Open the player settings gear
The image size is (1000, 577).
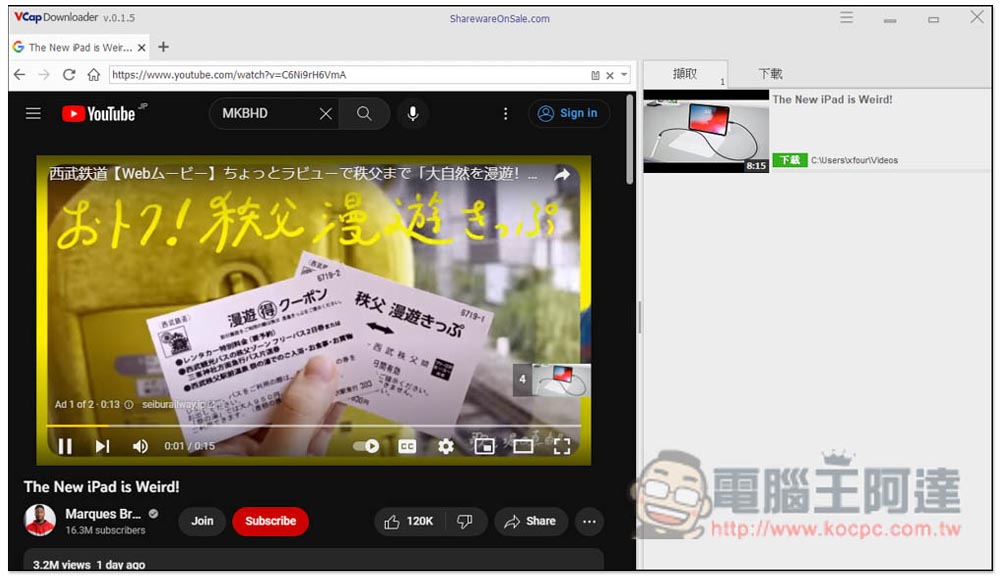(446, 446)
